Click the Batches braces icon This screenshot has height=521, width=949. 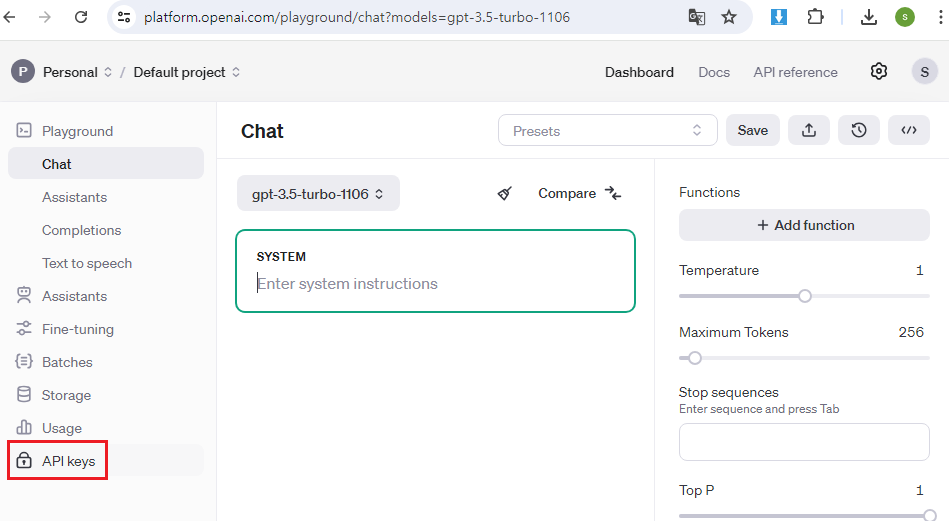pyautogui.click(x=24, y=361)
